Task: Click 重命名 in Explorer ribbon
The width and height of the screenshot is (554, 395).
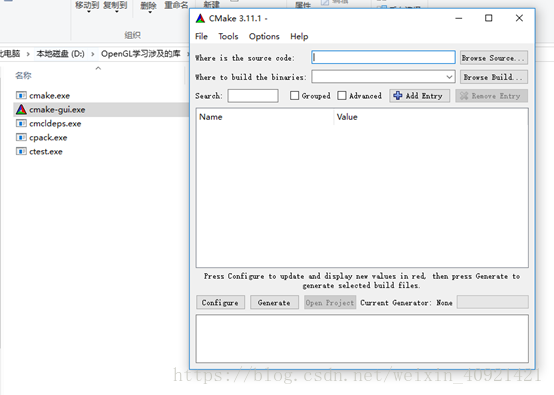Action: pyautogui.click(x=176, y=5)
